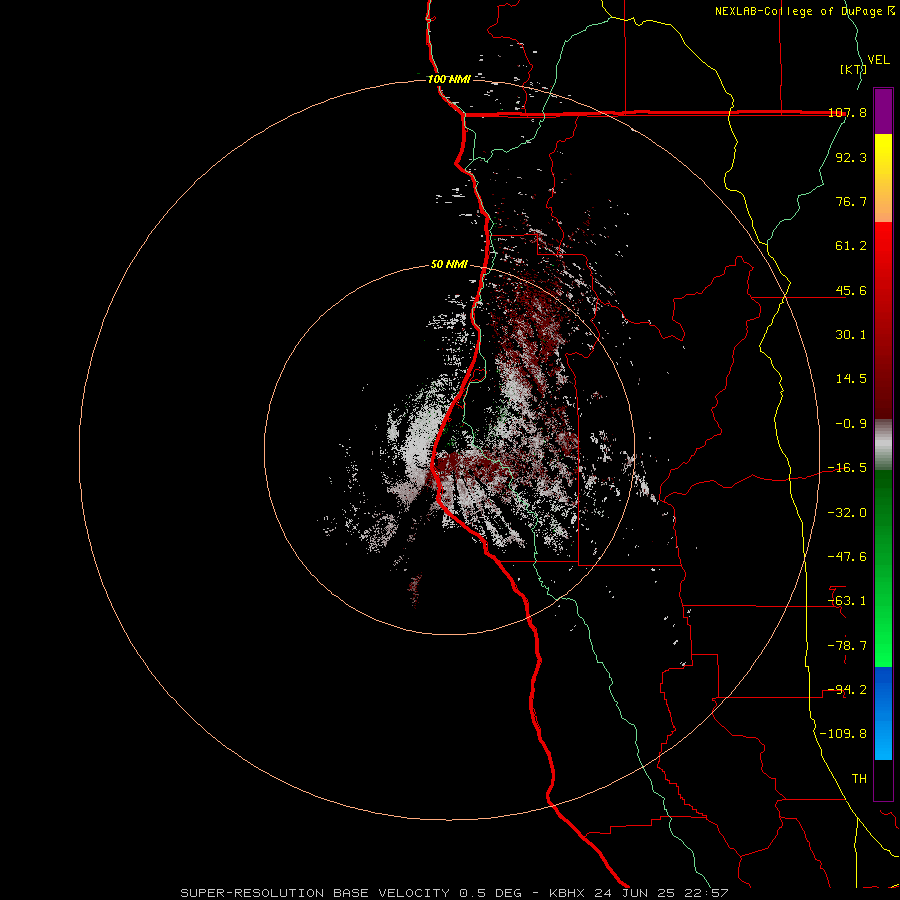Select the 30.1 scale value
Image resolution: width=900 pixels, height=900 pixels.
(851, 335)
